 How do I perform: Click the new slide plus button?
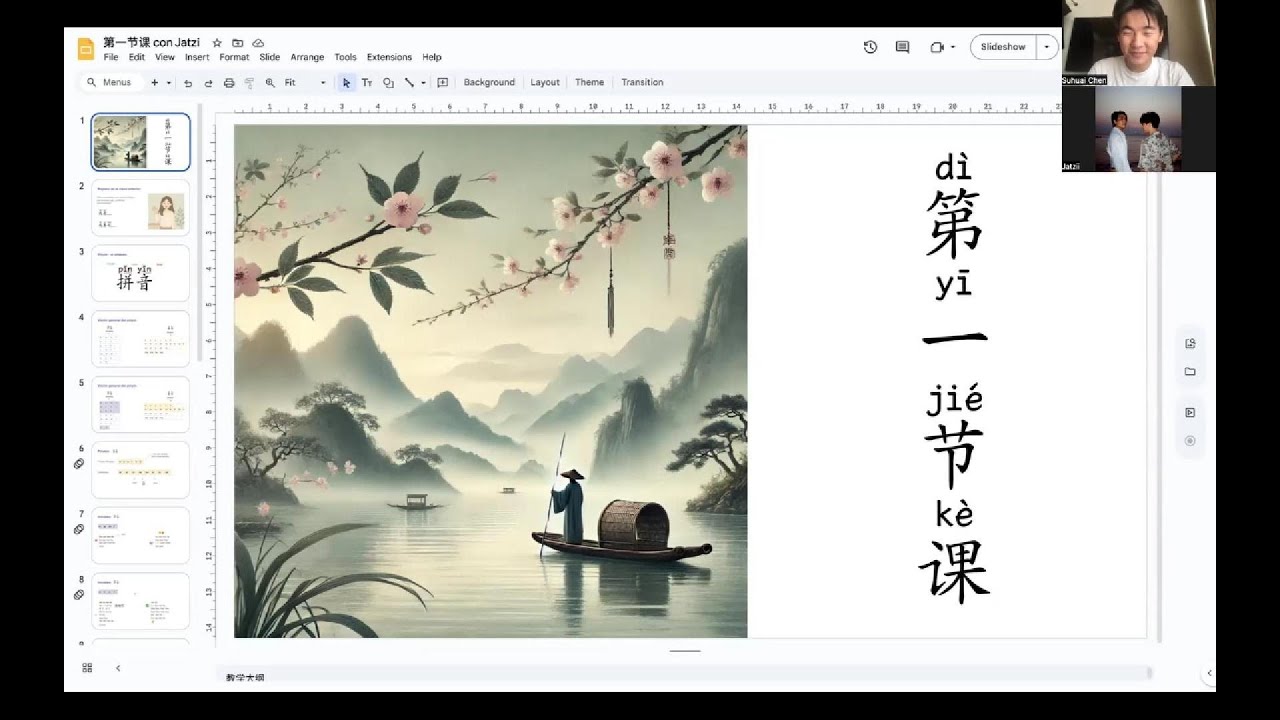(154, 83)
